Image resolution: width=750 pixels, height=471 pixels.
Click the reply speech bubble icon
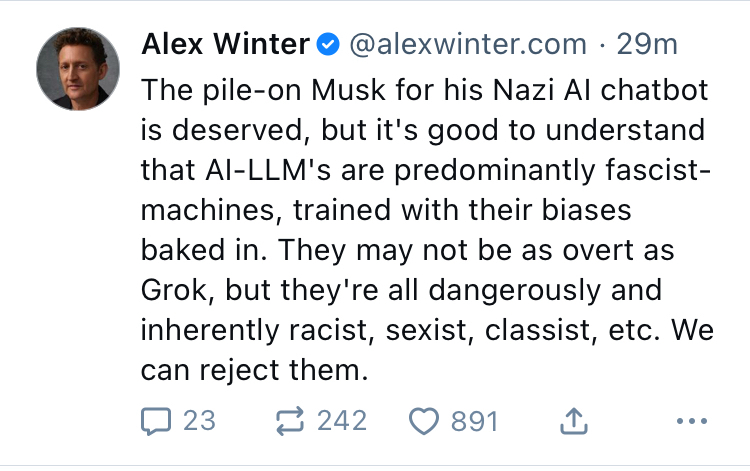pyautogui.click(x=157, y=421)
